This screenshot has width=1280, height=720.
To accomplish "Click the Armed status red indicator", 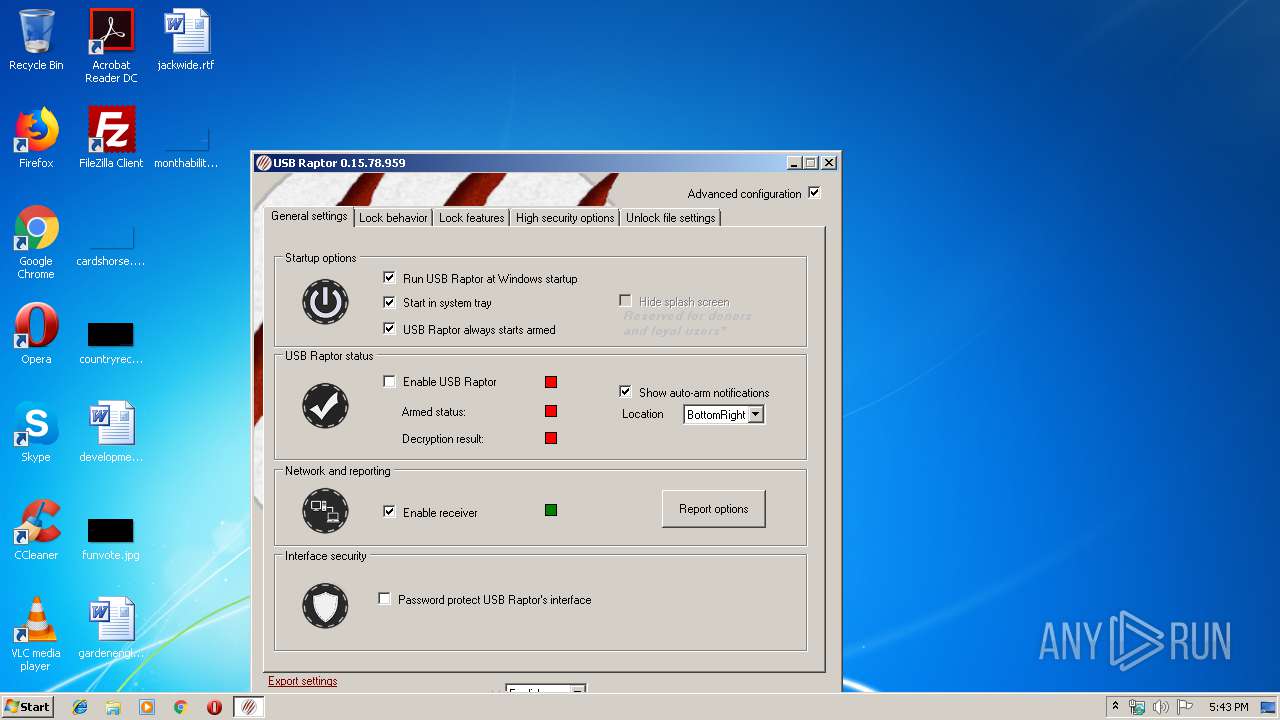I will click(x=551, y=411).
